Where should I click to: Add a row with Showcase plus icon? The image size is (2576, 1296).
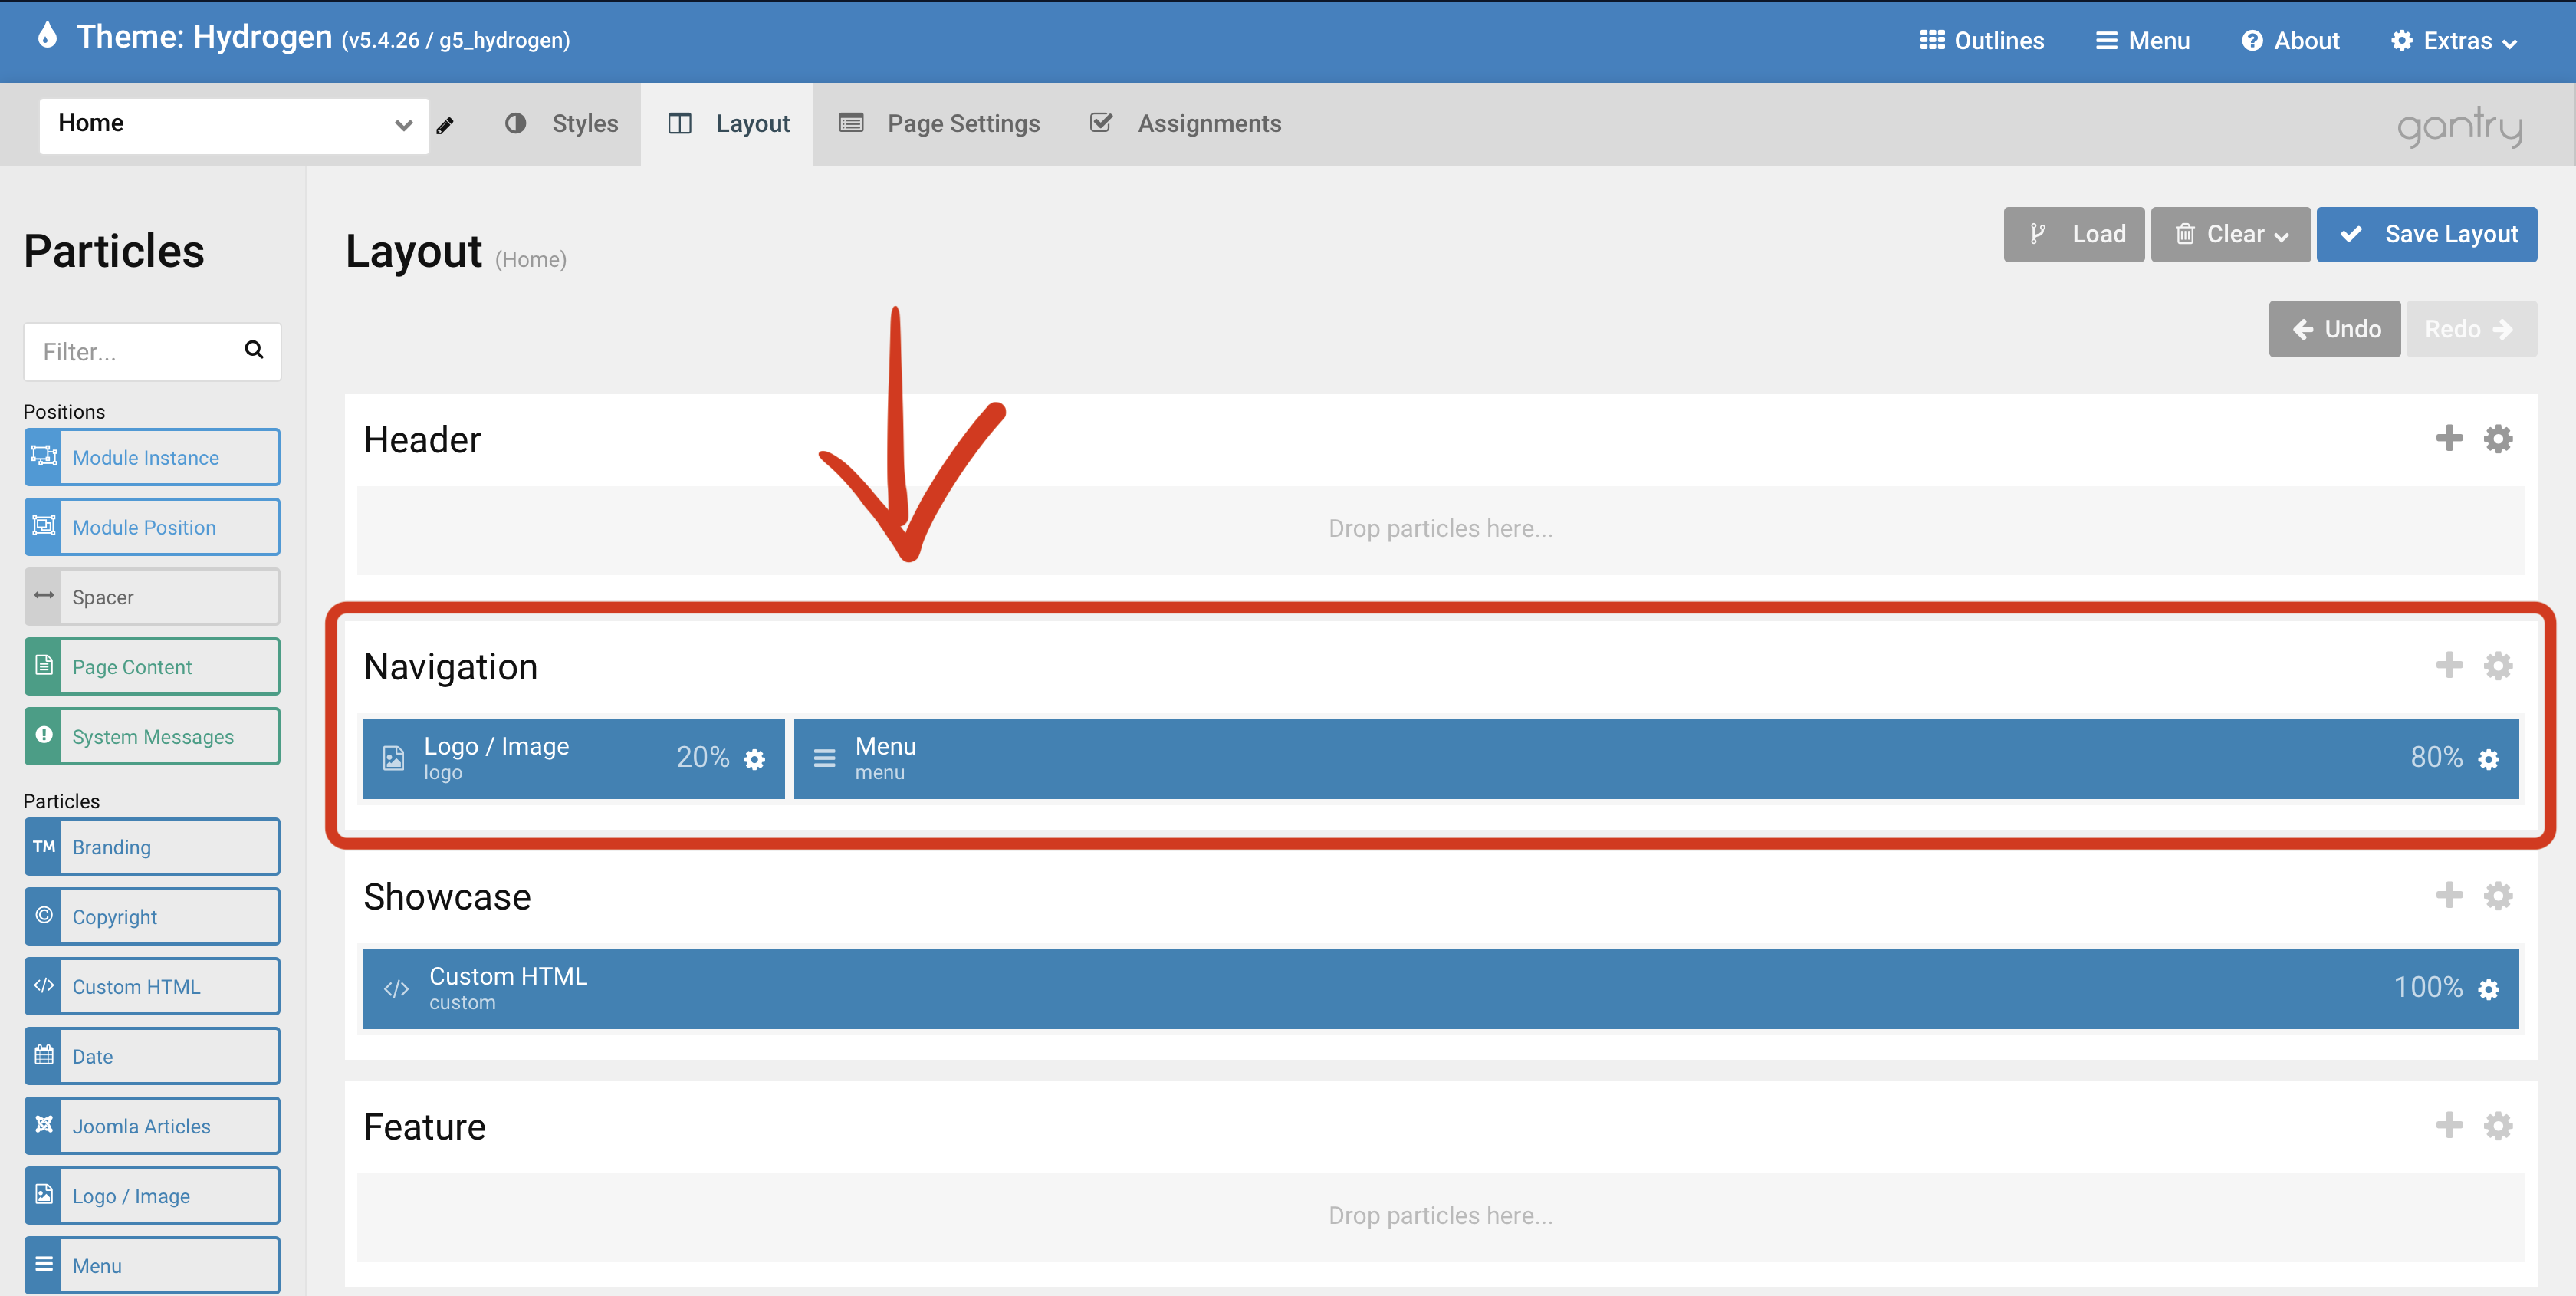(x=2449, y=895)
